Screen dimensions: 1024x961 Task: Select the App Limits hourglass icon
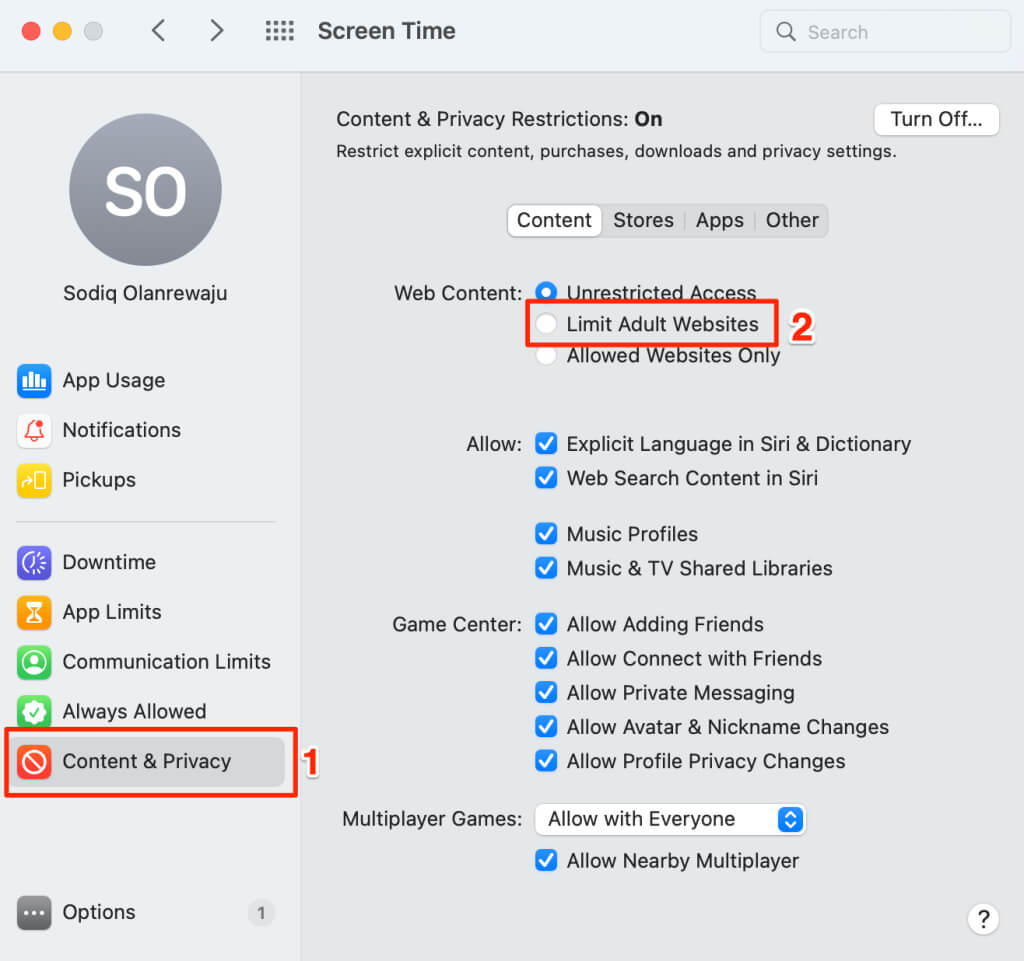pos(34,613)
